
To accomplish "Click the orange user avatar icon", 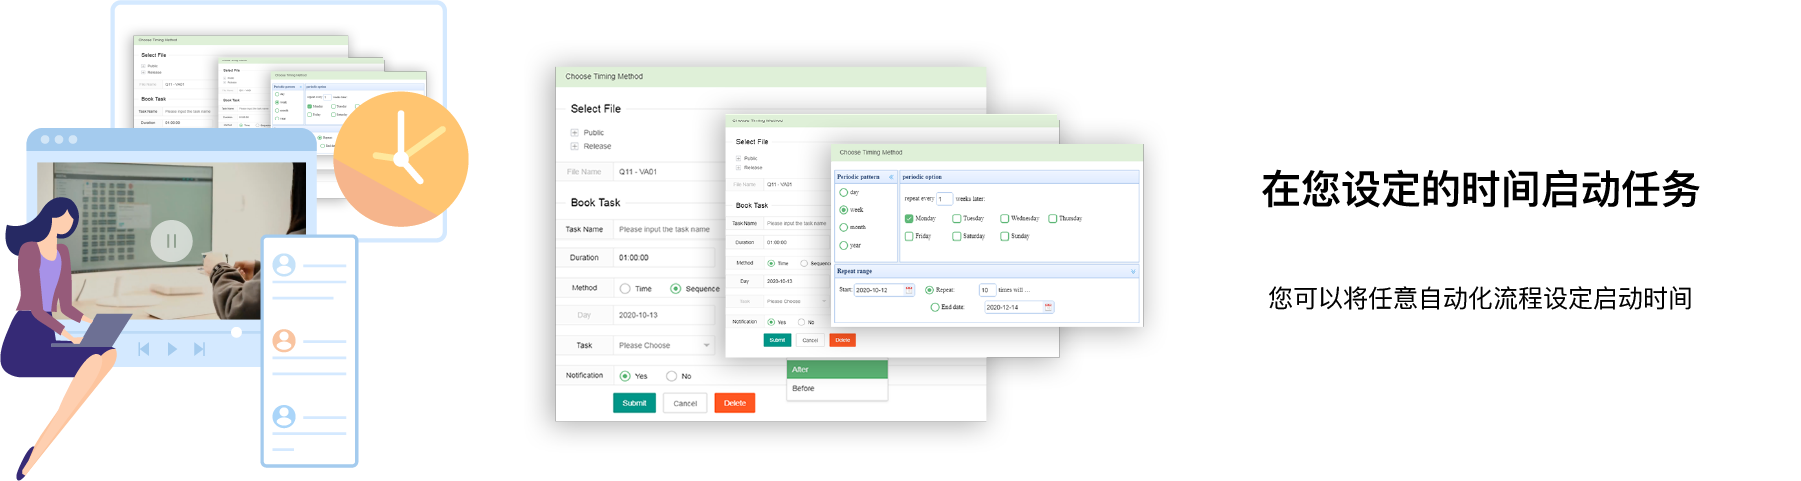I will (x=284, y=341).
